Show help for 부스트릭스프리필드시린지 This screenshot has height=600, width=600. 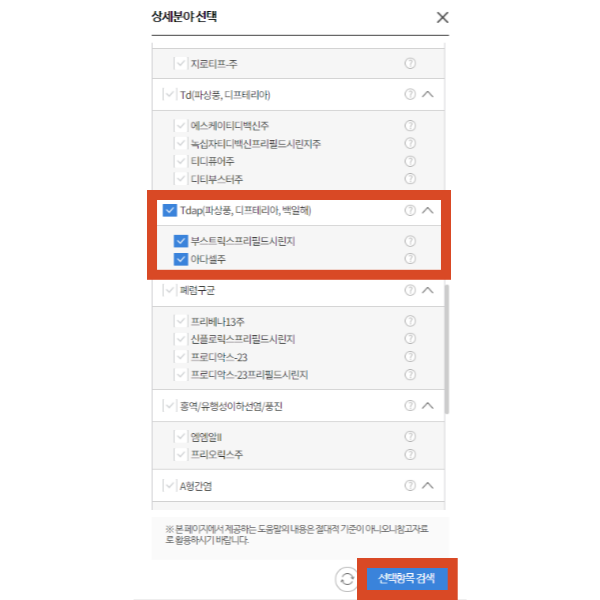coord(410,241)
